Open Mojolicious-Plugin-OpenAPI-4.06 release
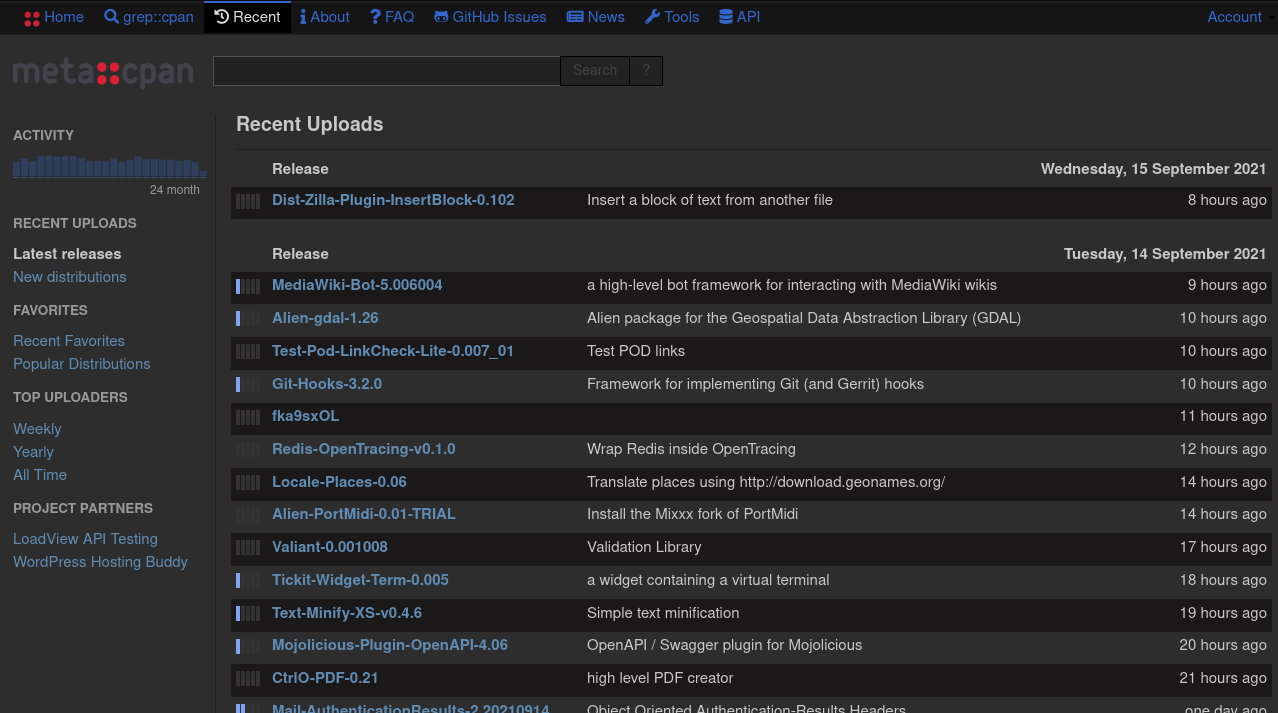 coord(390,645)
